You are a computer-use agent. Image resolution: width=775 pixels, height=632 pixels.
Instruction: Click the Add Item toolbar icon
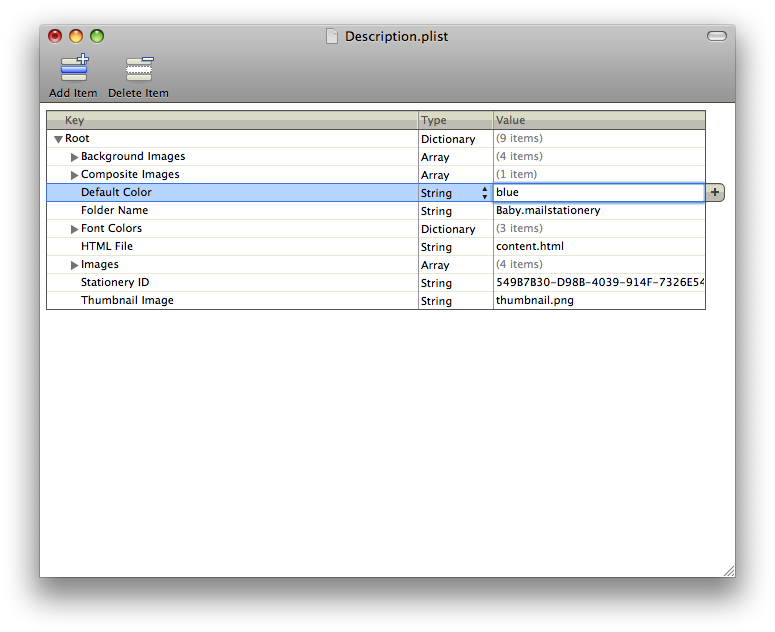tap(74, 68)
